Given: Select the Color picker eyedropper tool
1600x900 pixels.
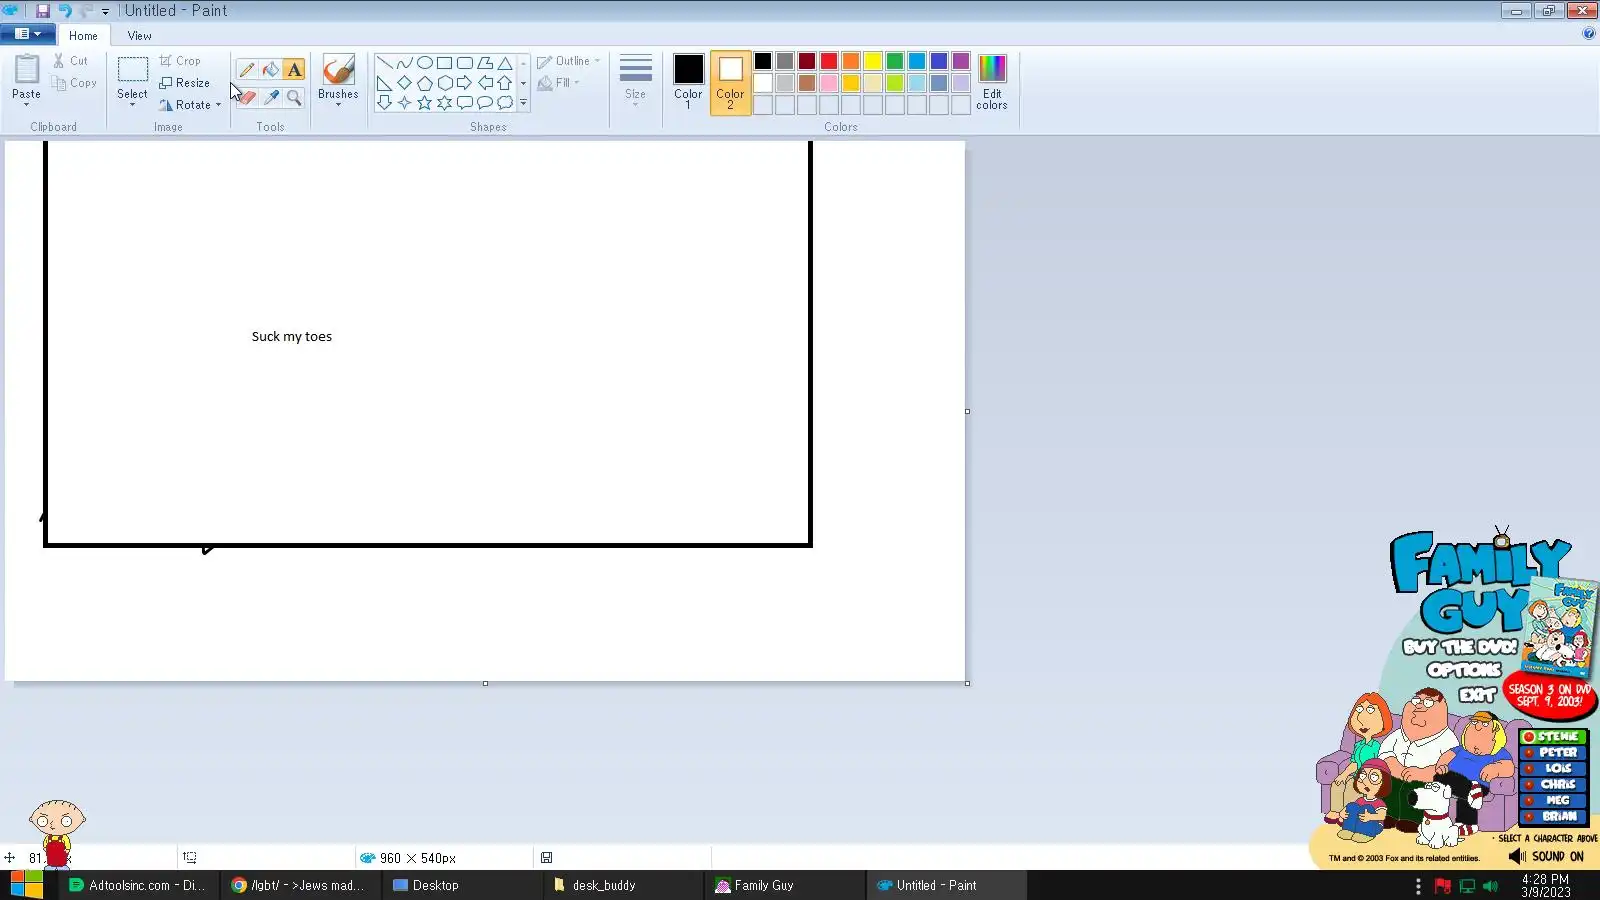Looking at the screenshot, I should point(270,97).
